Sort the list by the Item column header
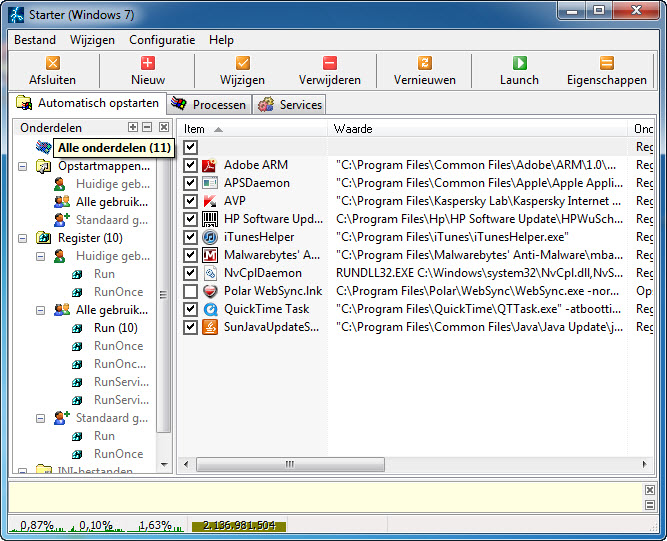 point(252,129)
